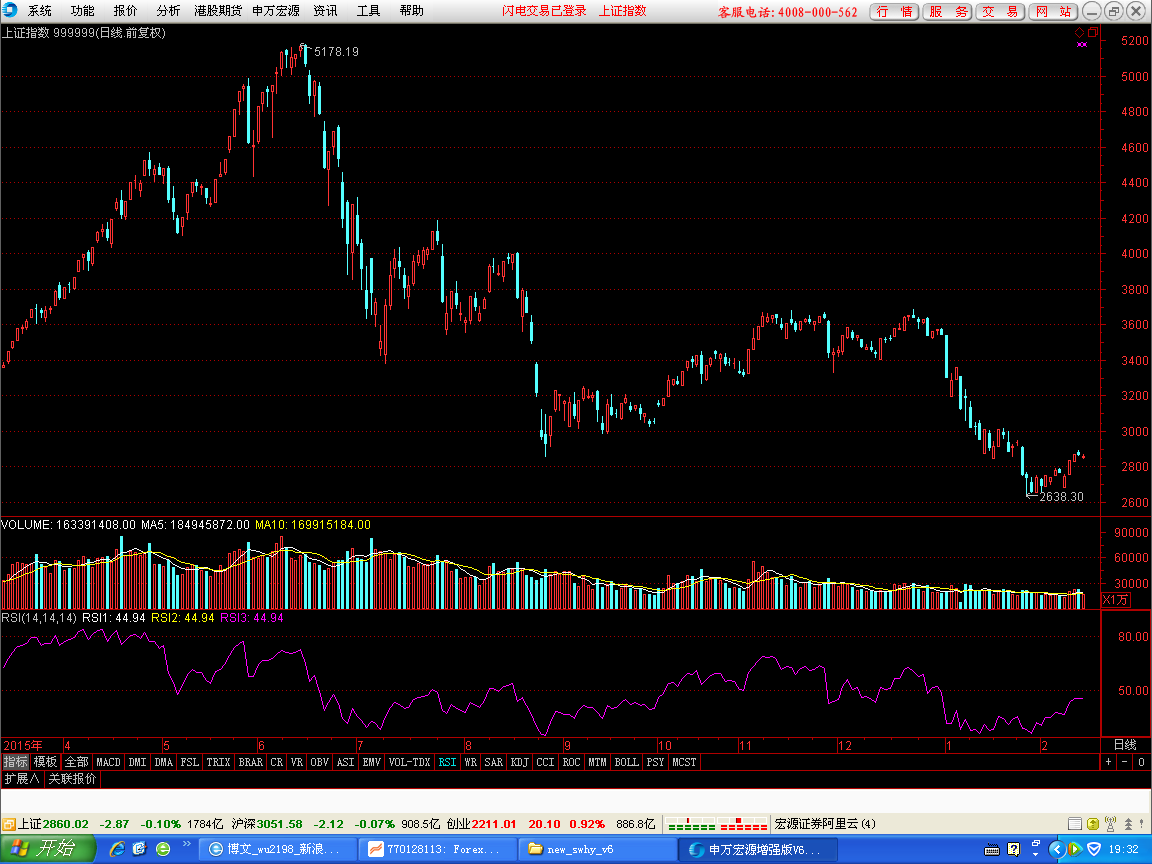Select the 模板 tab
This screenshot has height=864, width=1152.
pyautogui.click(x=46, y=762)
